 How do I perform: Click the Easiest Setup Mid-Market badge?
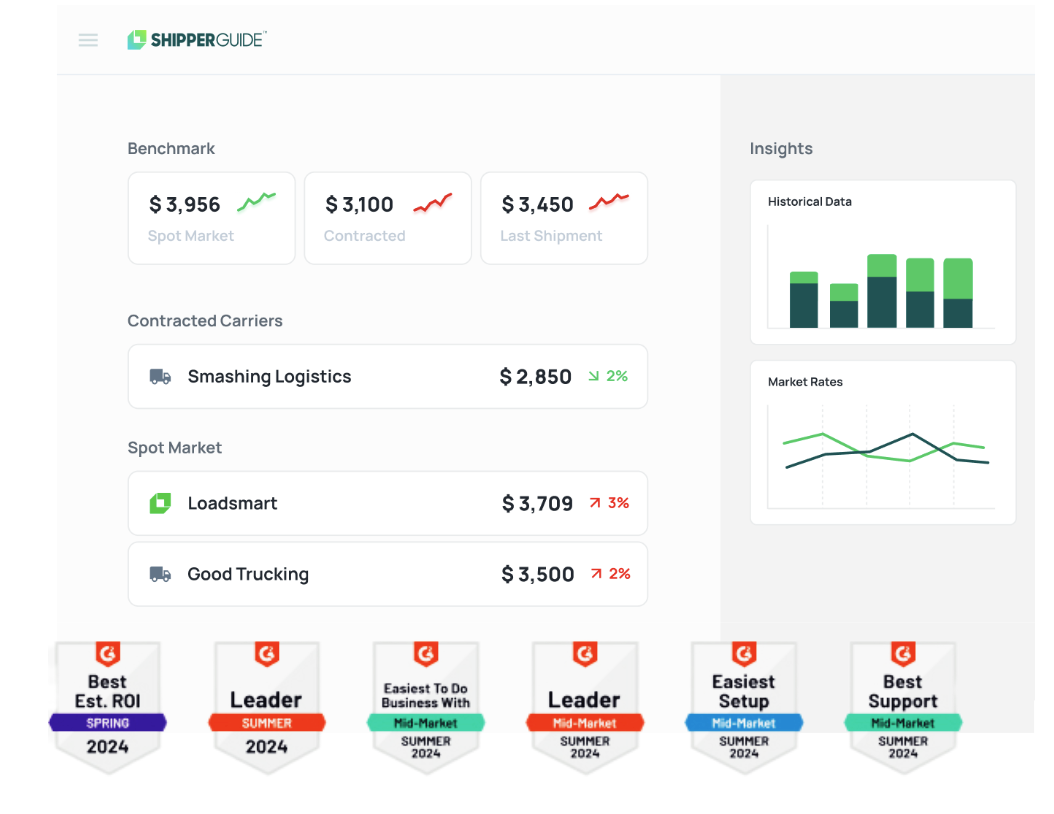(743, 706)
